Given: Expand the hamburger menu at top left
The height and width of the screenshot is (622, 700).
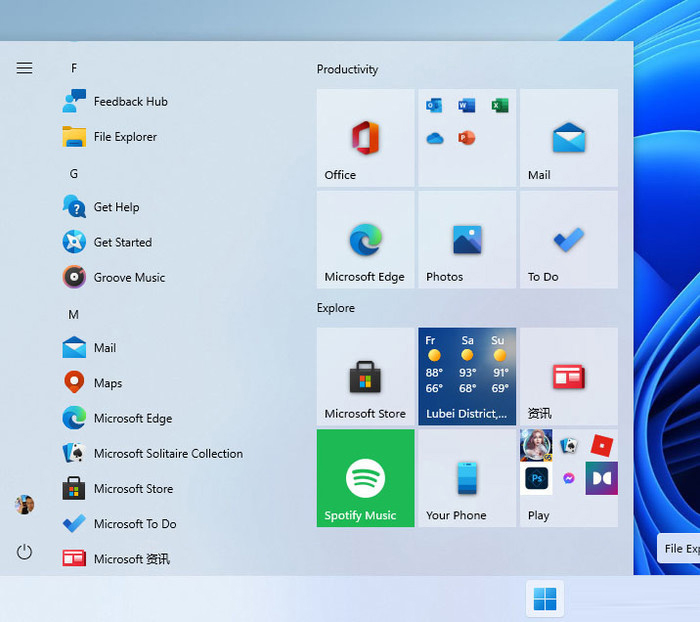Looking at the screenshot, I should click(25, 68).
